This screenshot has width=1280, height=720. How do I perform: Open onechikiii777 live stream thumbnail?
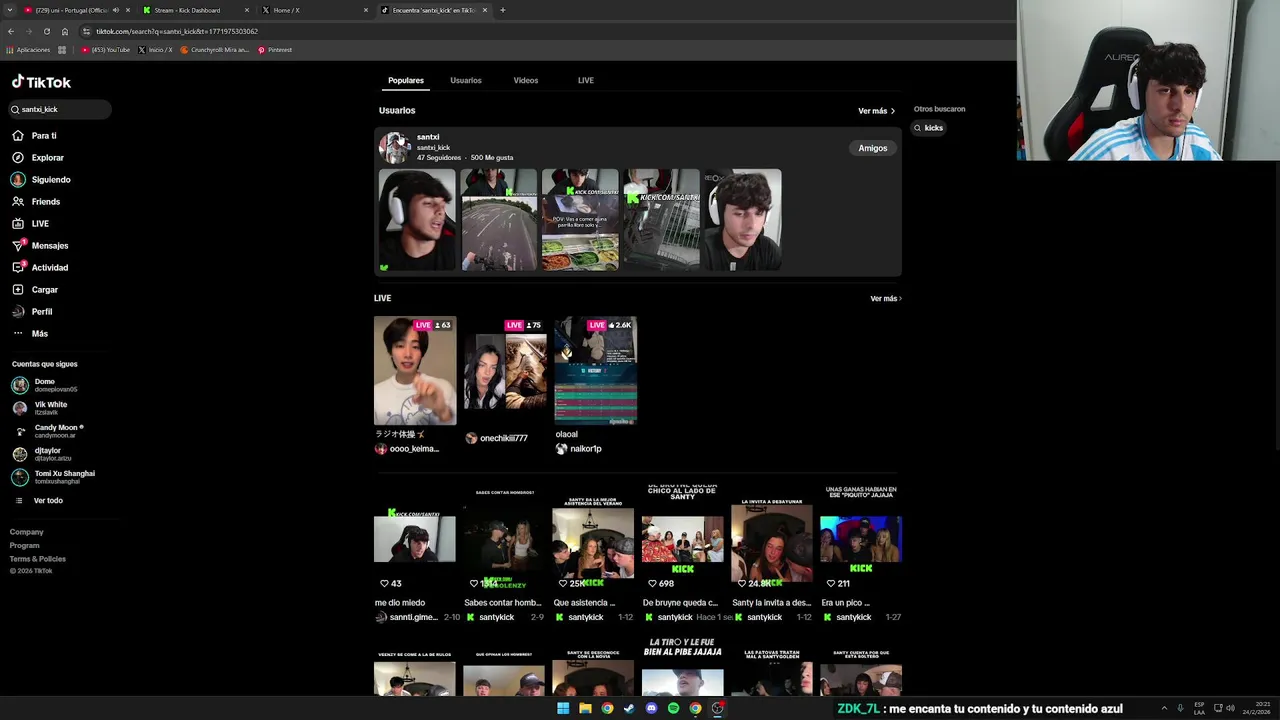pos(505,371)
